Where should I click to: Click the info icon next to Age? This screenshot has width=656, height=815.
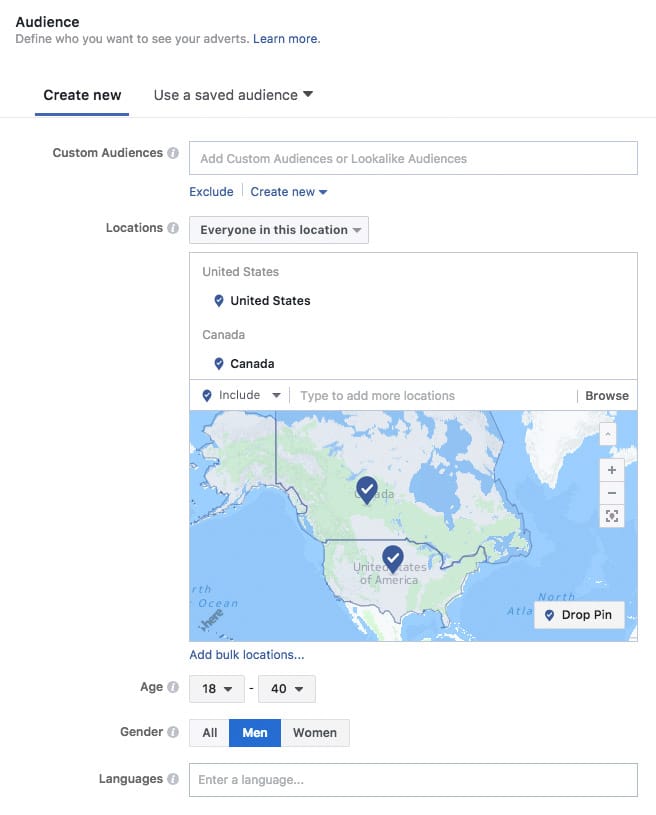pyautogui.click(x=173, y=688)
